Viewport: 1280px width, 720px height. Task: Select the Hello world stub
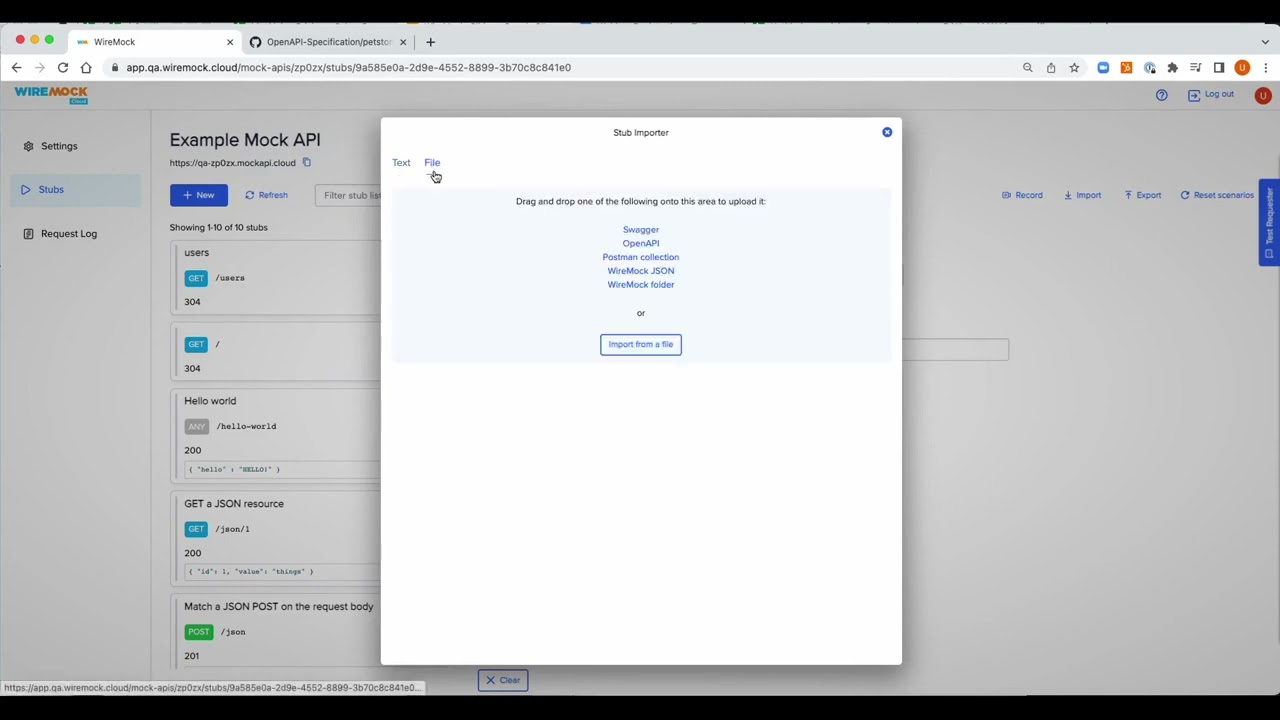276,434
